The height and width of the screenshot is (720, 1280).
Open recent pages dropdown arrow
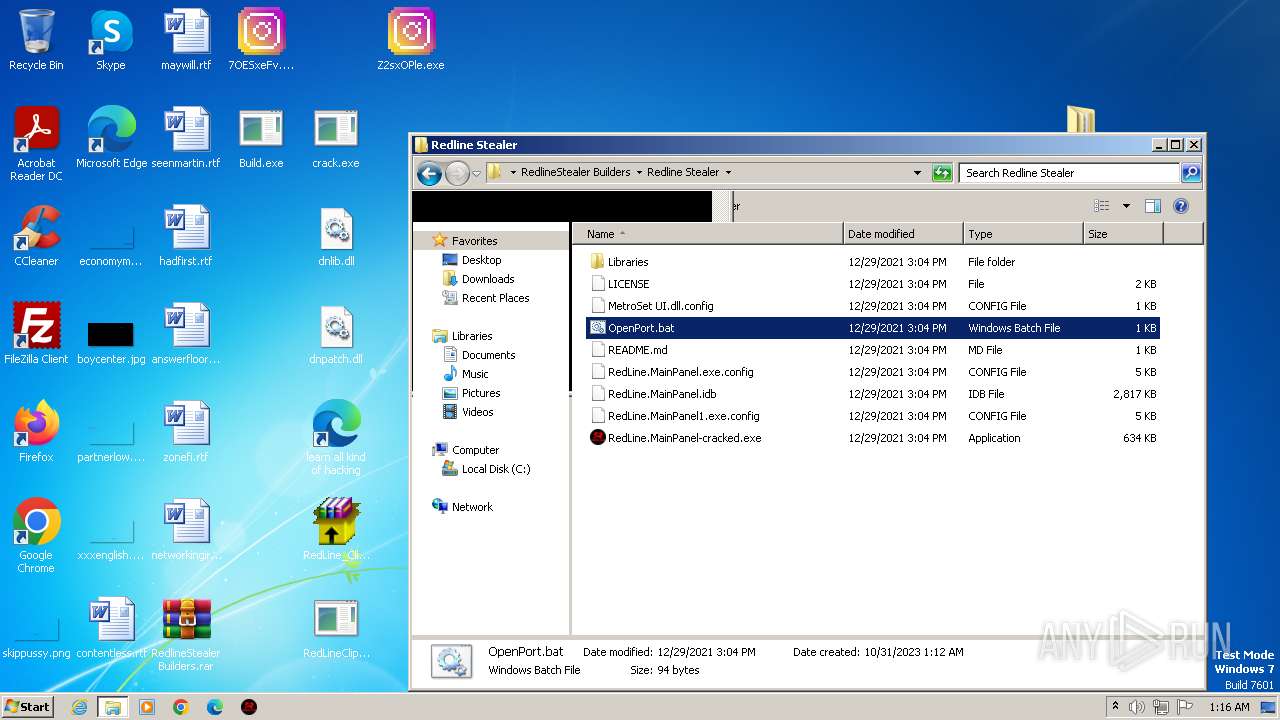coord(477,173)
